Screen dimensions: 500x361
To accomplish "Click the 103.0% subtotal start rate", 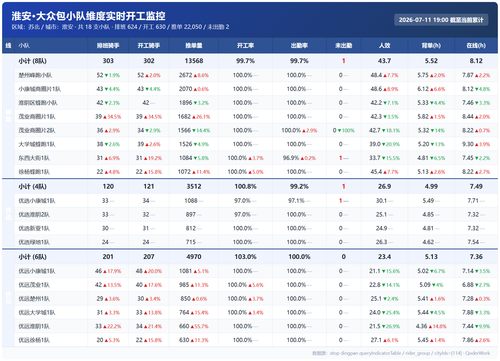I will (x=245, y=257).
